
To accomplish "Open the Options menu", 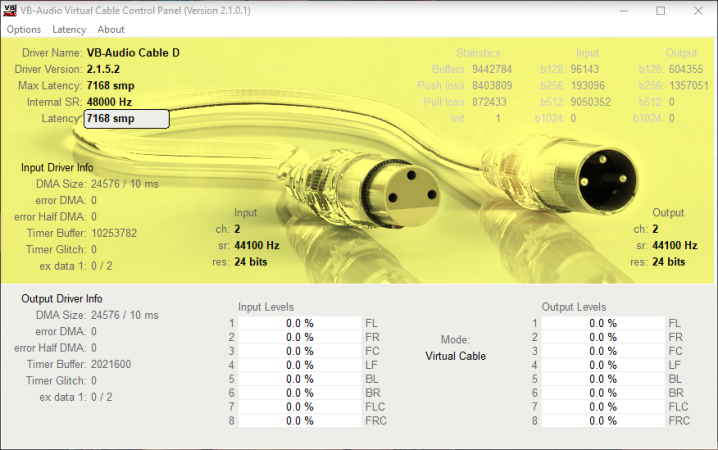I will (24, 30).
